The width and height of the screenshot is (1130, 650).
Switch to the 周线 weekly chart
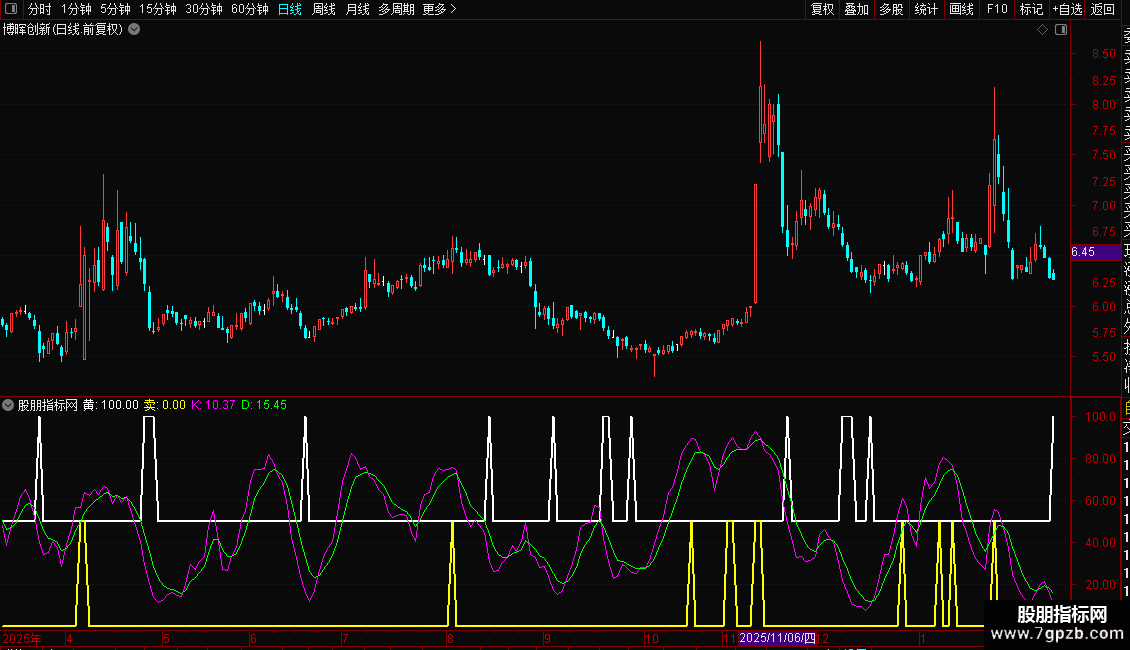coord(324,9)
